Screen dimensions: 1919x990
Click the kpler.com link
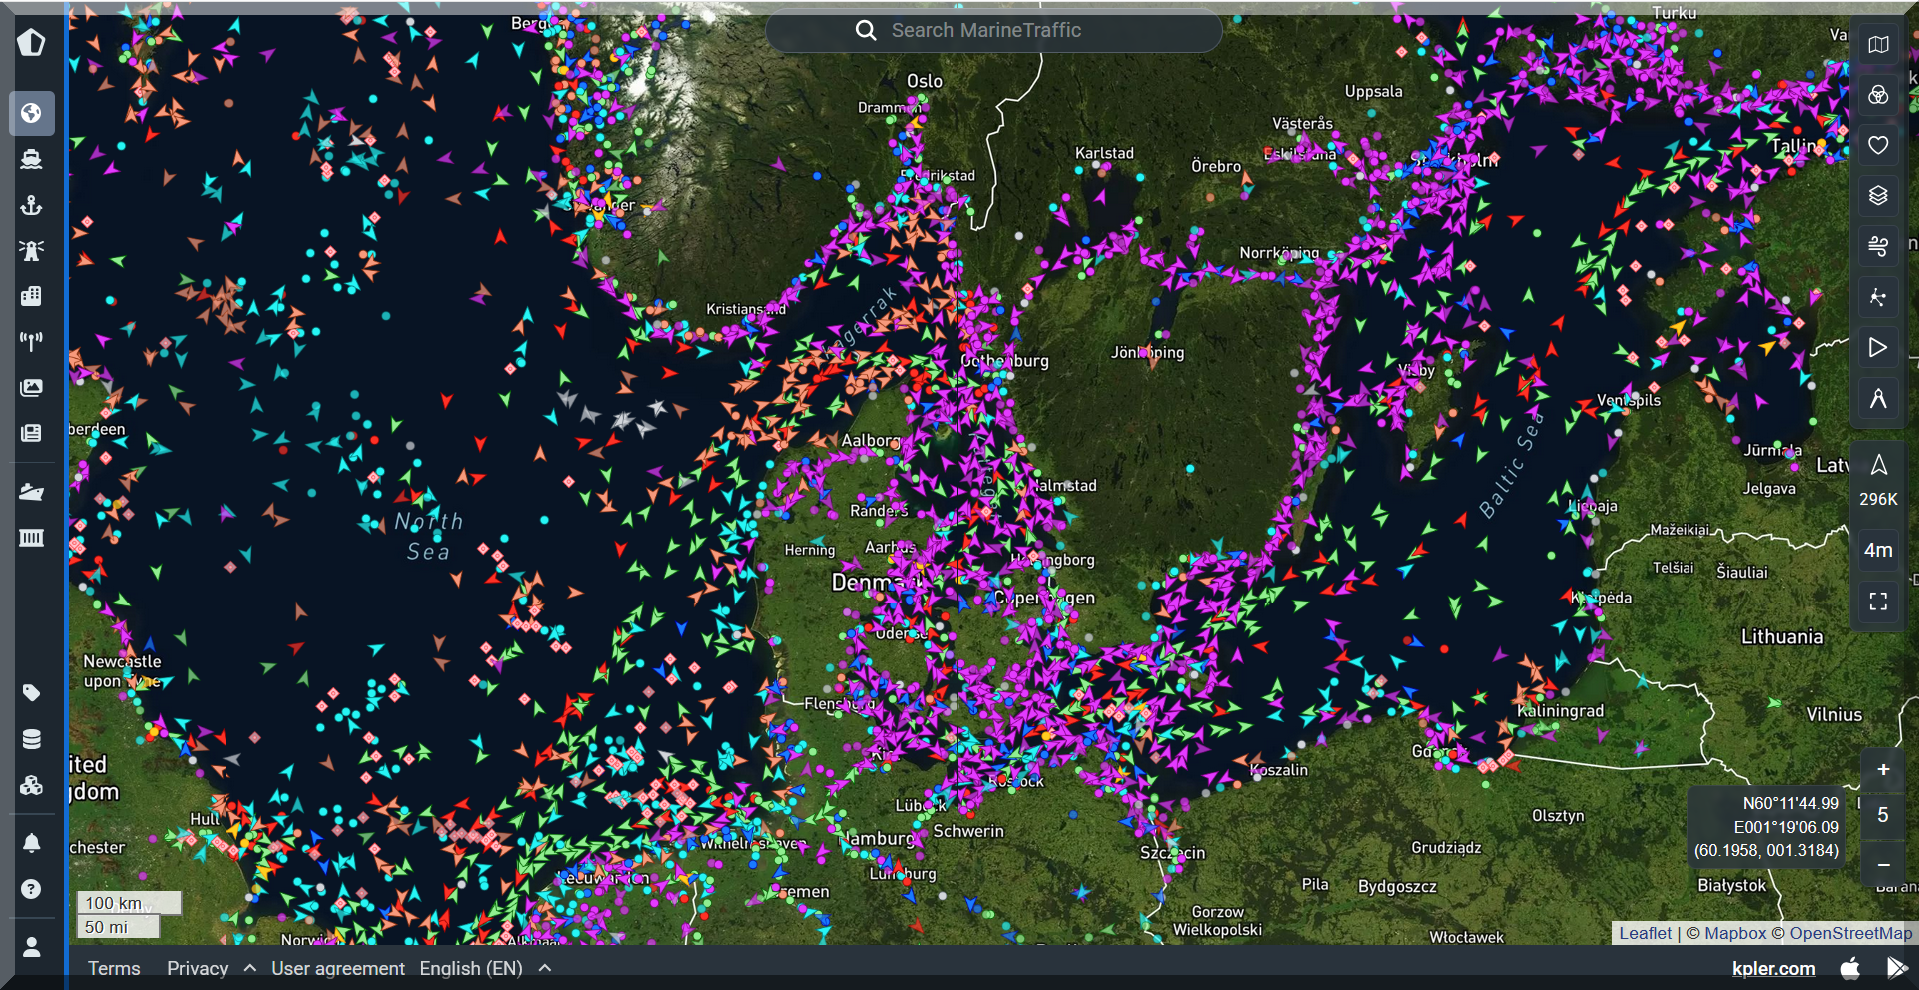[1773, 968]
